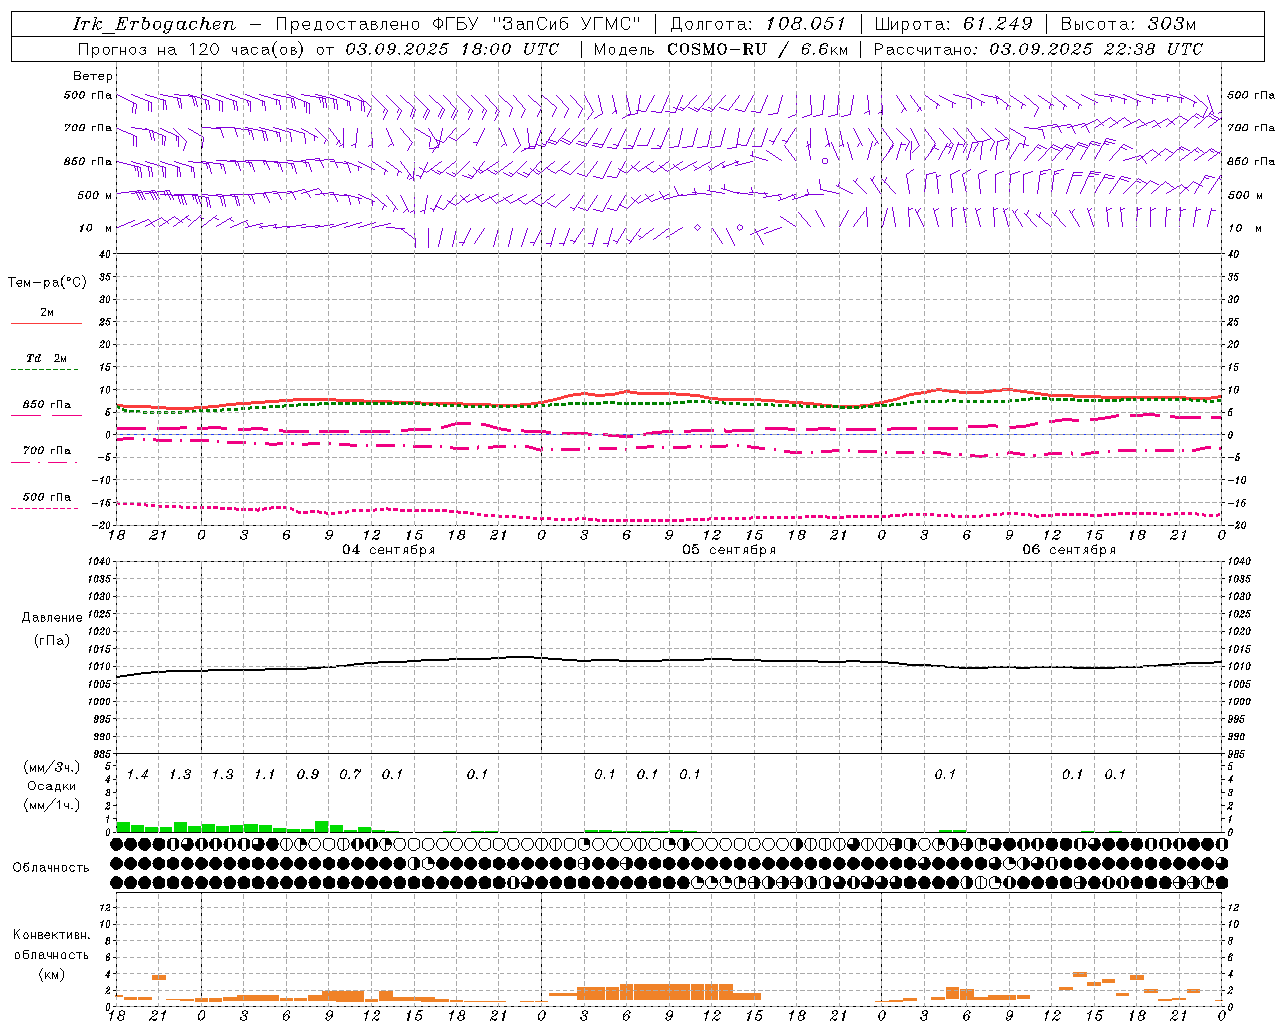Click the Тем-ра(°C) panel label
Viewport: 1280px width, 1024px height.
click(x=47, y=283)
